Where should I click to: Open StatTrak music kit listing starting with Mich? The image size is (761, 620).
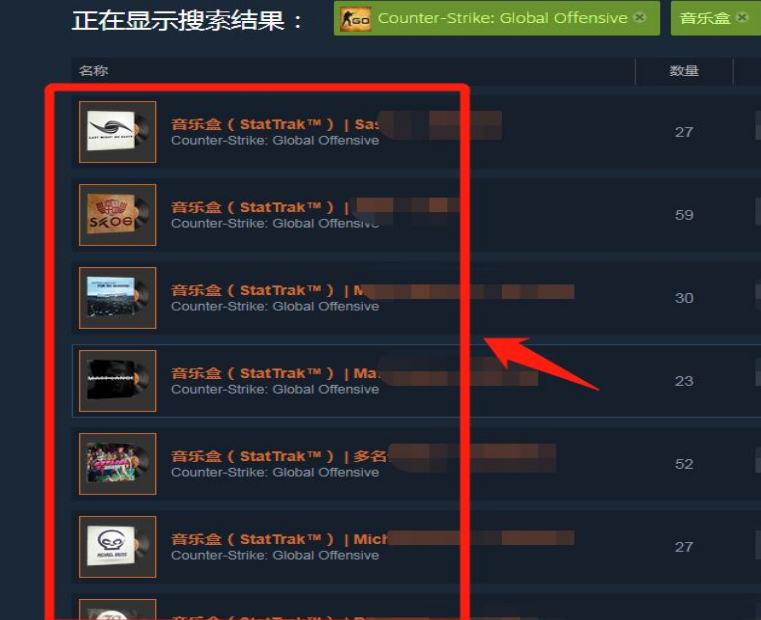[280, 539]
